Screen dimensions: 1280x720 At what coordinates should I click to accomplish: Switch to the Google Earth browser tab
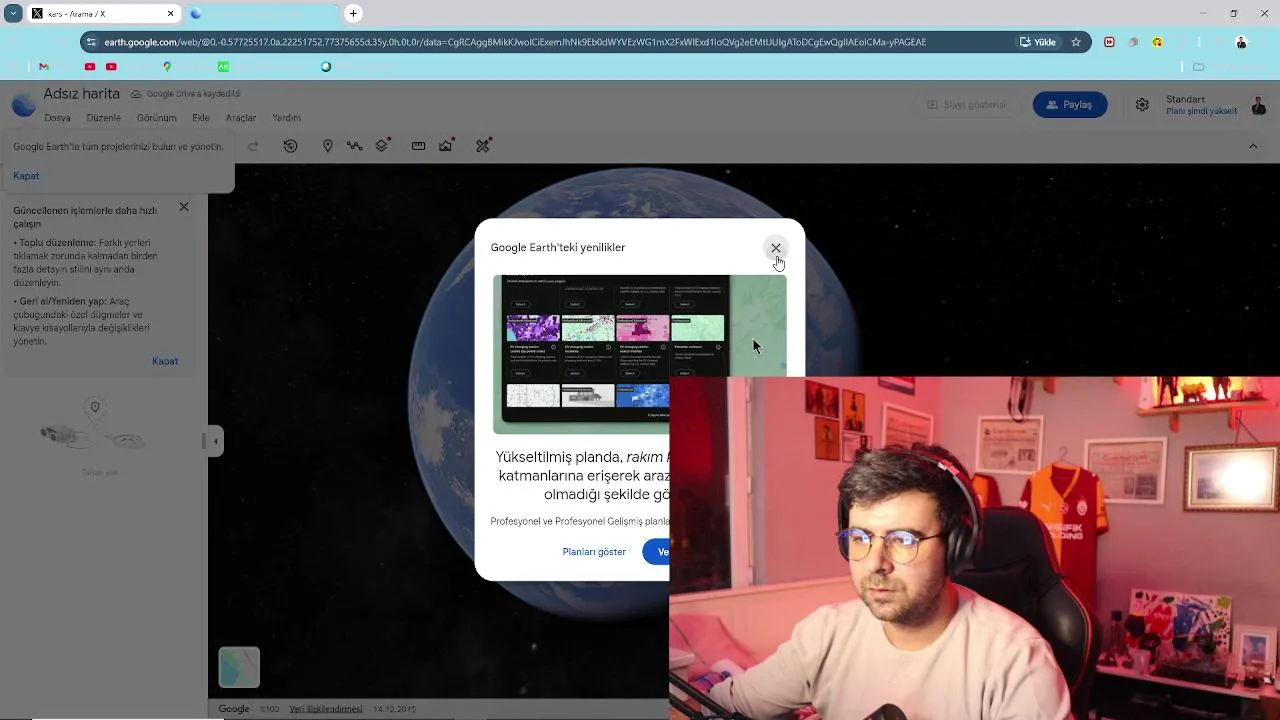(260, 14)
